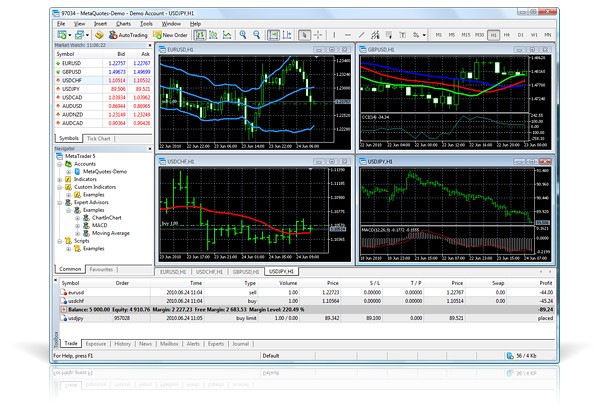
Task: Set the timeframe to H4
Action: pos(507,35)
